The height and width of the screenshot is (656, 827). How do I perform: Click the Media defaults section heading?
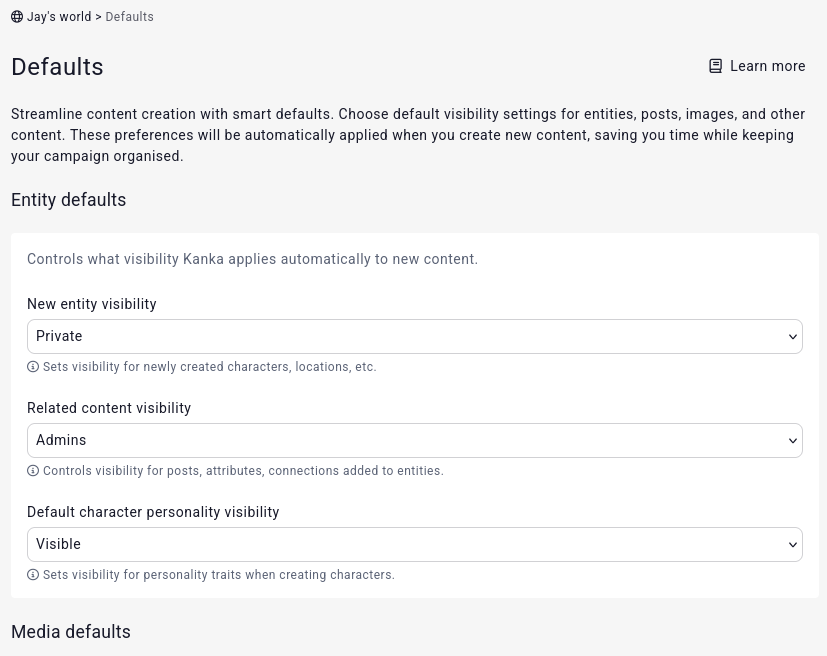pyautogui.click(x=70, y=632)
